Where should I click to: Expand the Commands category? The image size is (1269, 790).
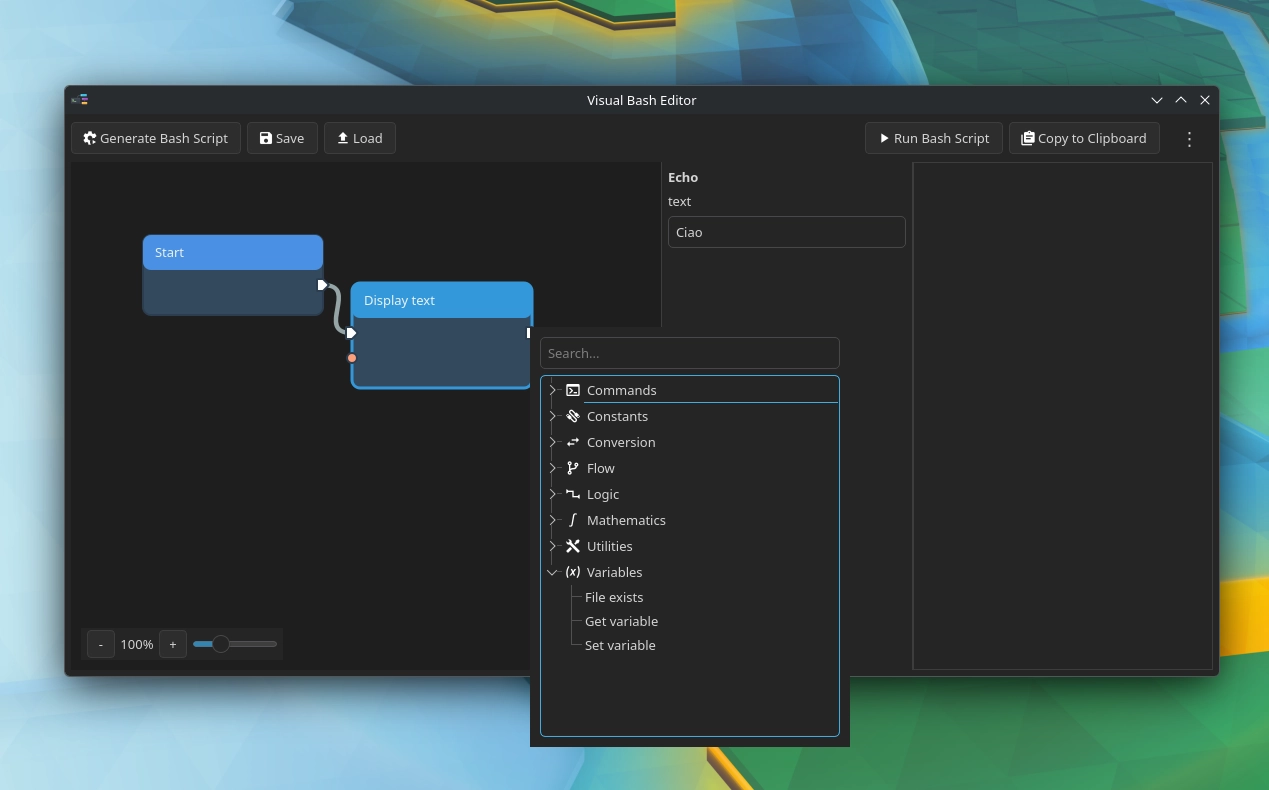point(552,390)
